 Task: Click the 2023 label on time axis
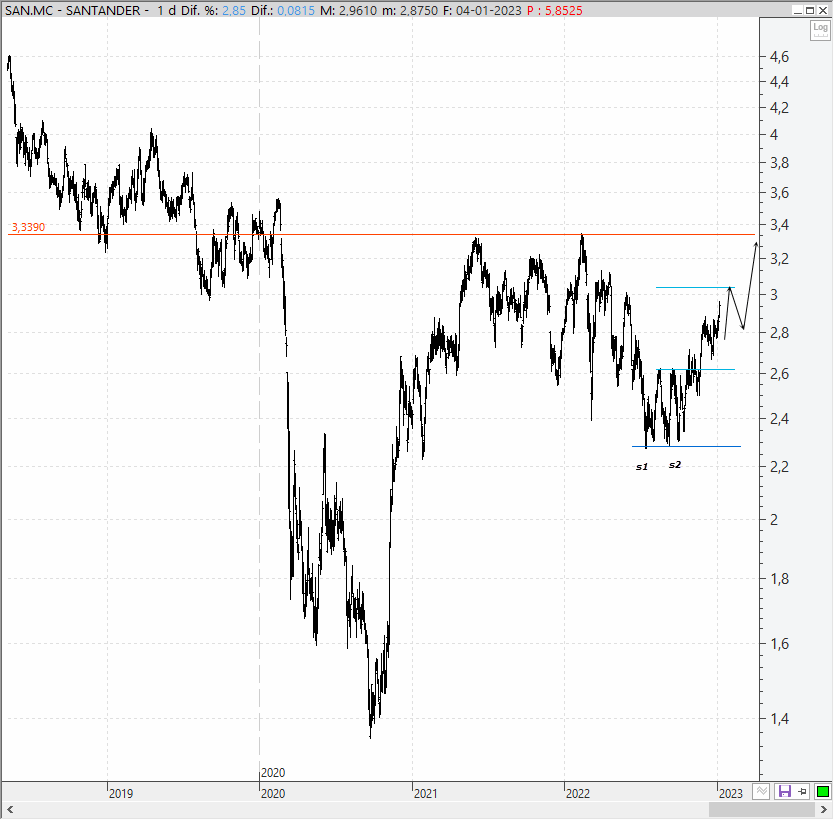pyautogui.click(x=731, y=793)
